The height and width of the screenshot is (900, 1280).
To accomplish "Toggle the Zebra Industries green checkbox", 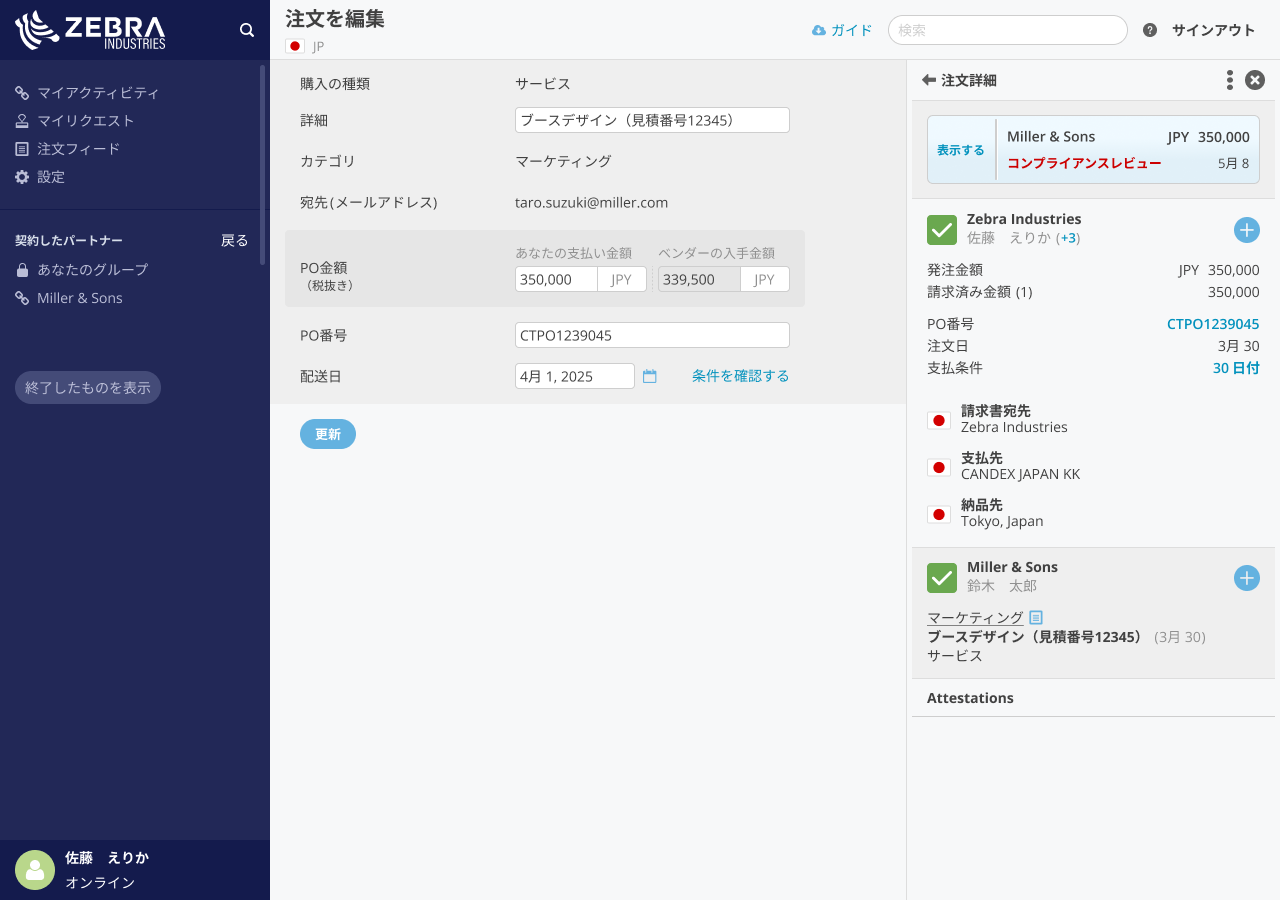I will pyautogui.click(x=942, y=230).
